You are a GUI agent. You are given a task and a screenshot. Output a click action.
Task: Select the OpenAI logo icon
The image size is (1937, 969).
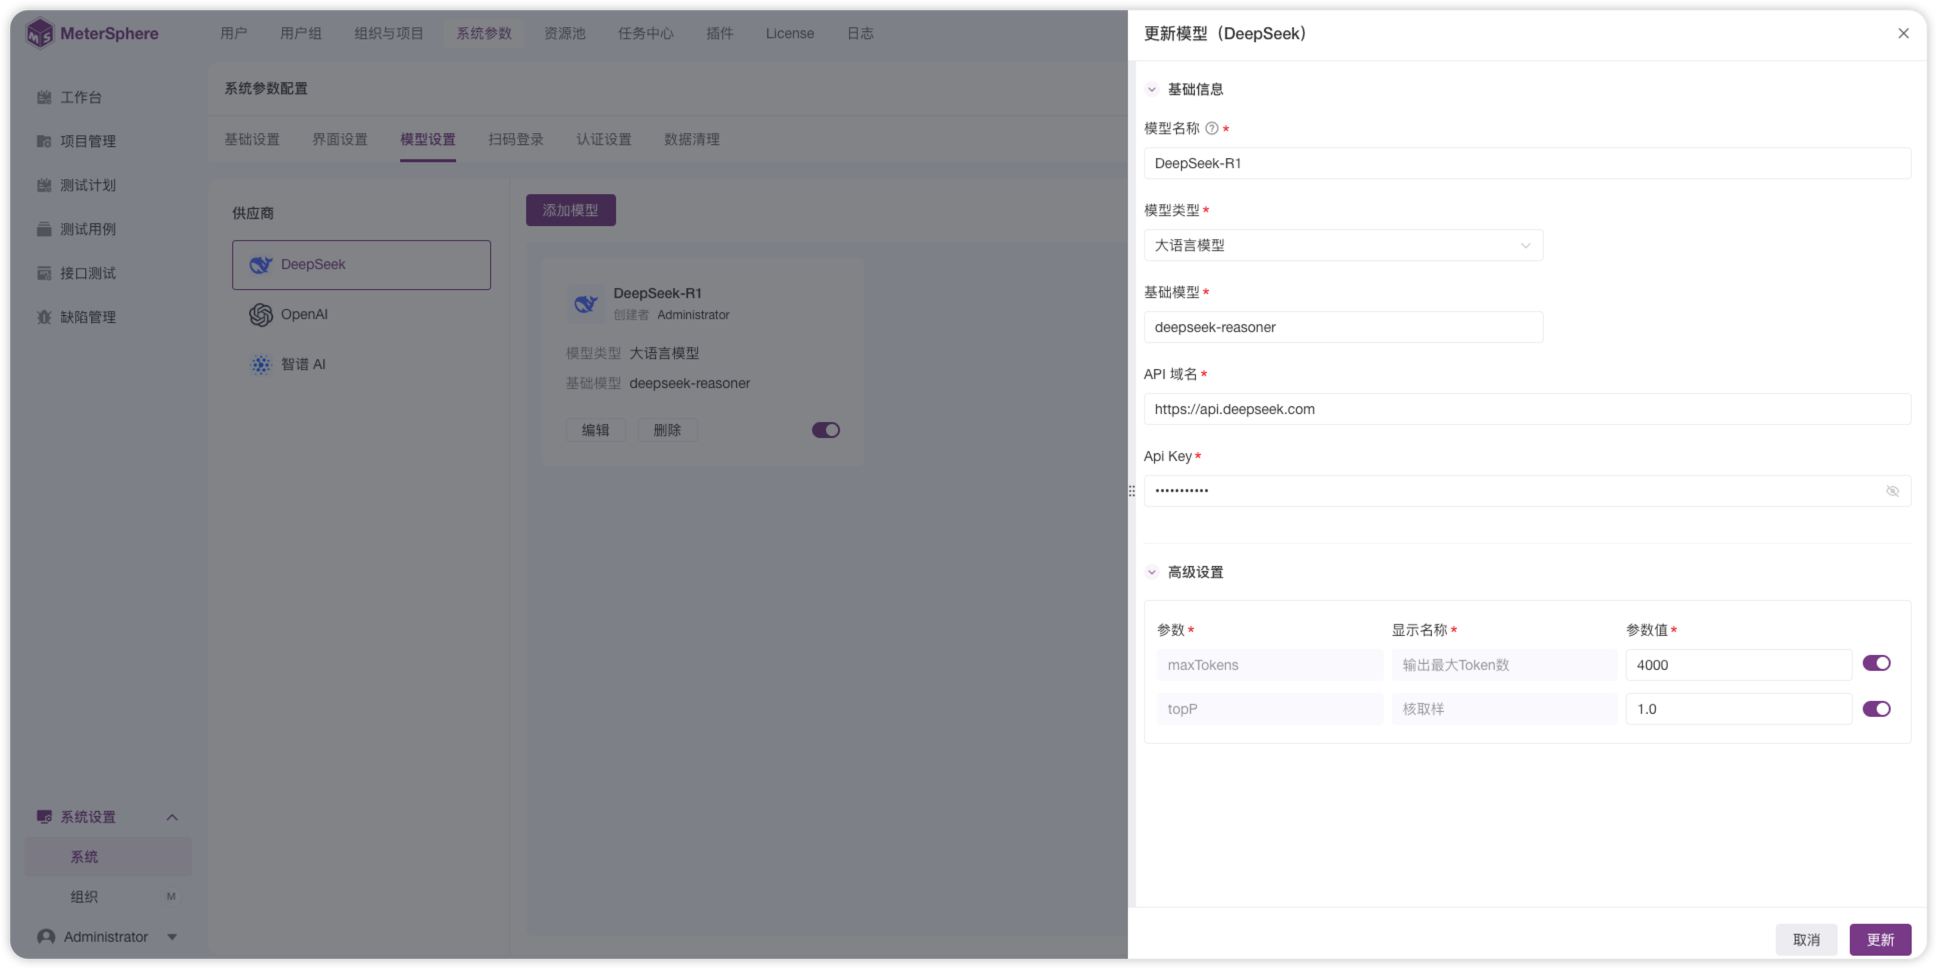click(261, 315)
